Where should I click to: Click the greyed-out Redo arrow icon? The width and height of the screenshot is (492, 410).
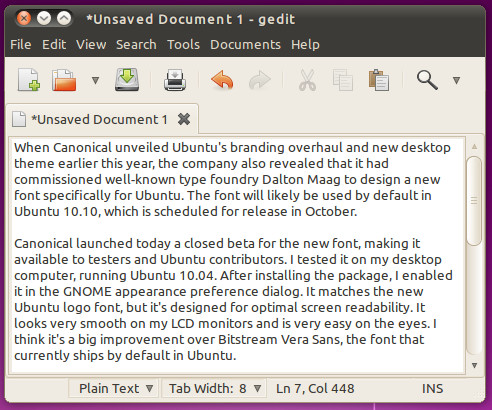260,80
